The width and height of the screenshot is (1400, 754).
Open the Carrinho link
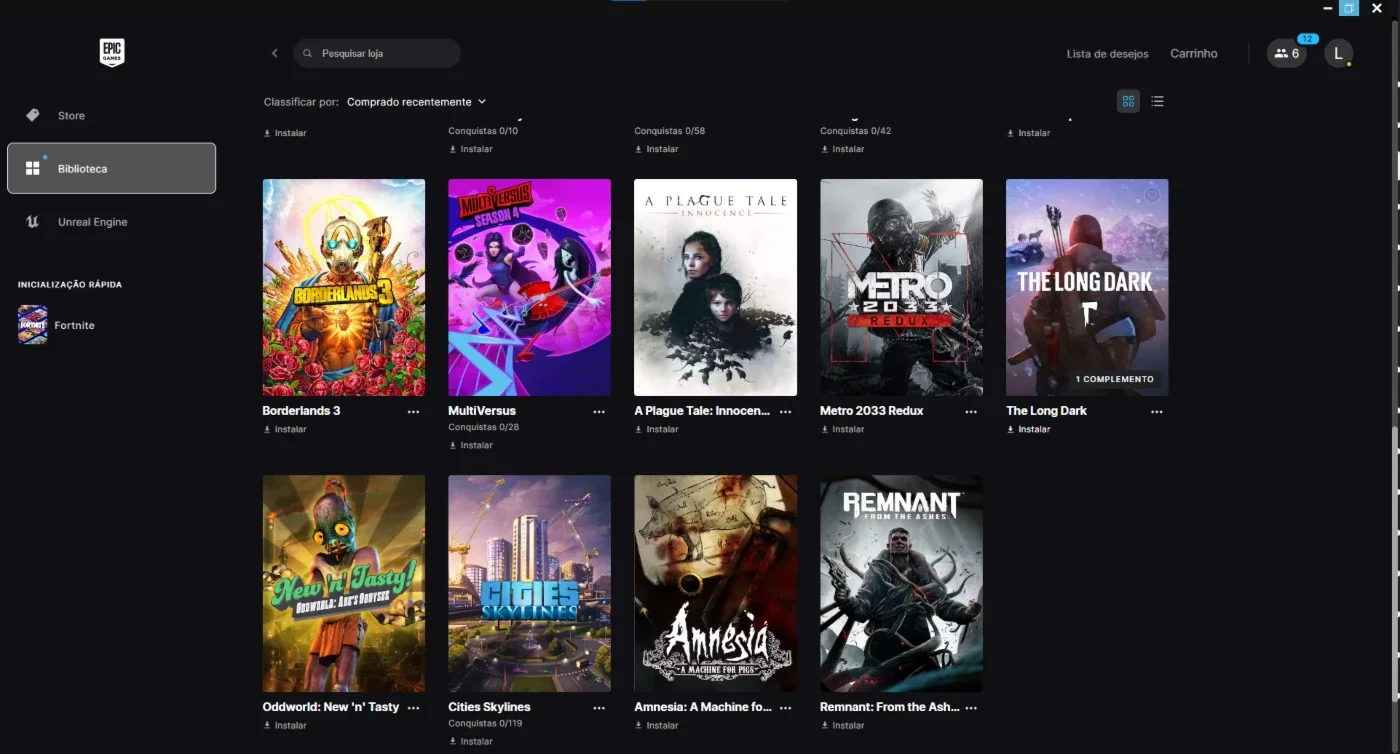pyautogui.click(x=1194, y=54)
